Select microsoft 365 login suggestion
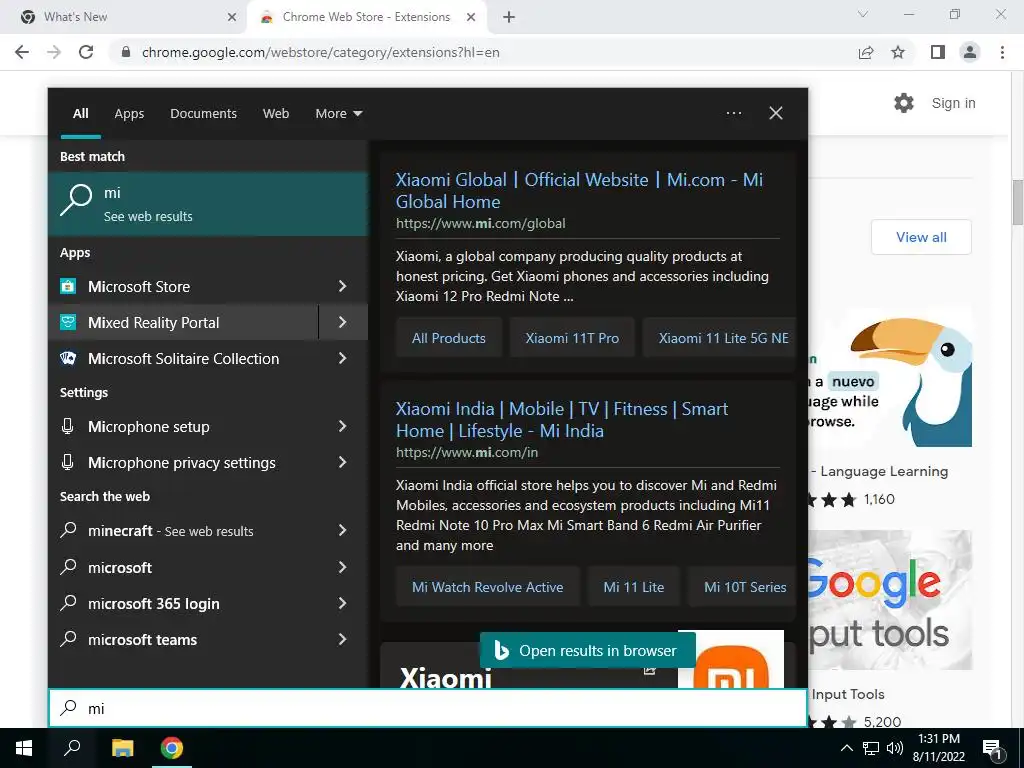The height and width of the screenshot is (768, 1024). [x=183, y=603]
